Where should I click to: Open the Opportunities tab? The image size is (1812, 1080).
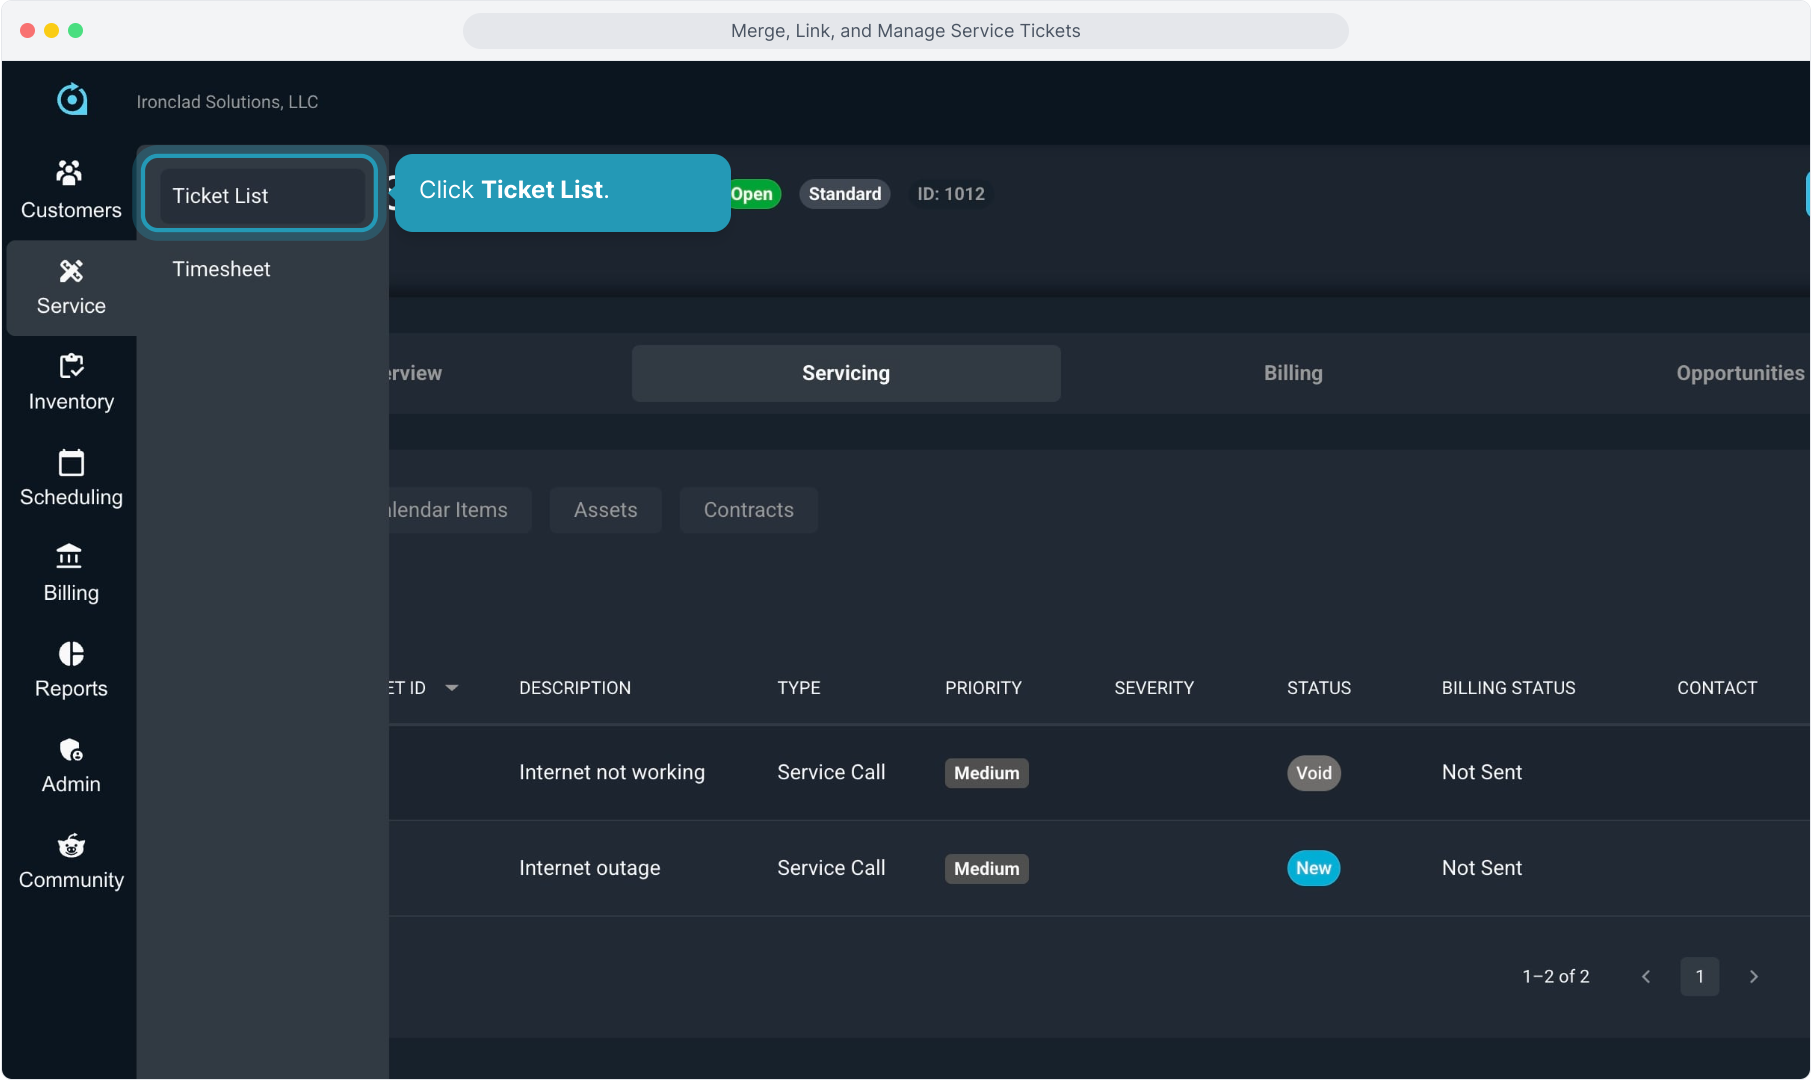tap(1739, 373)
